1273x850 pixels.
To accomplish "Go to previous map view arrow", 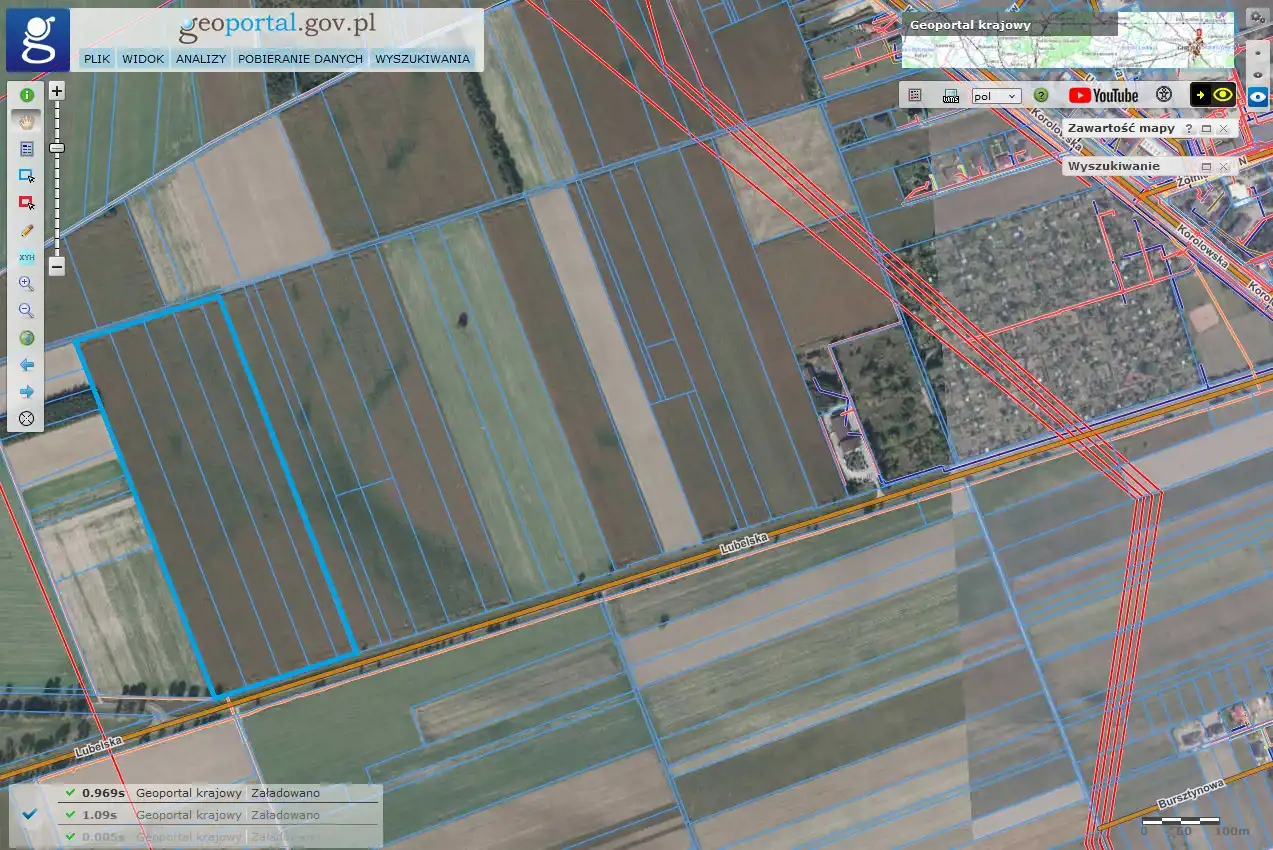I will (x=27, y=365).
